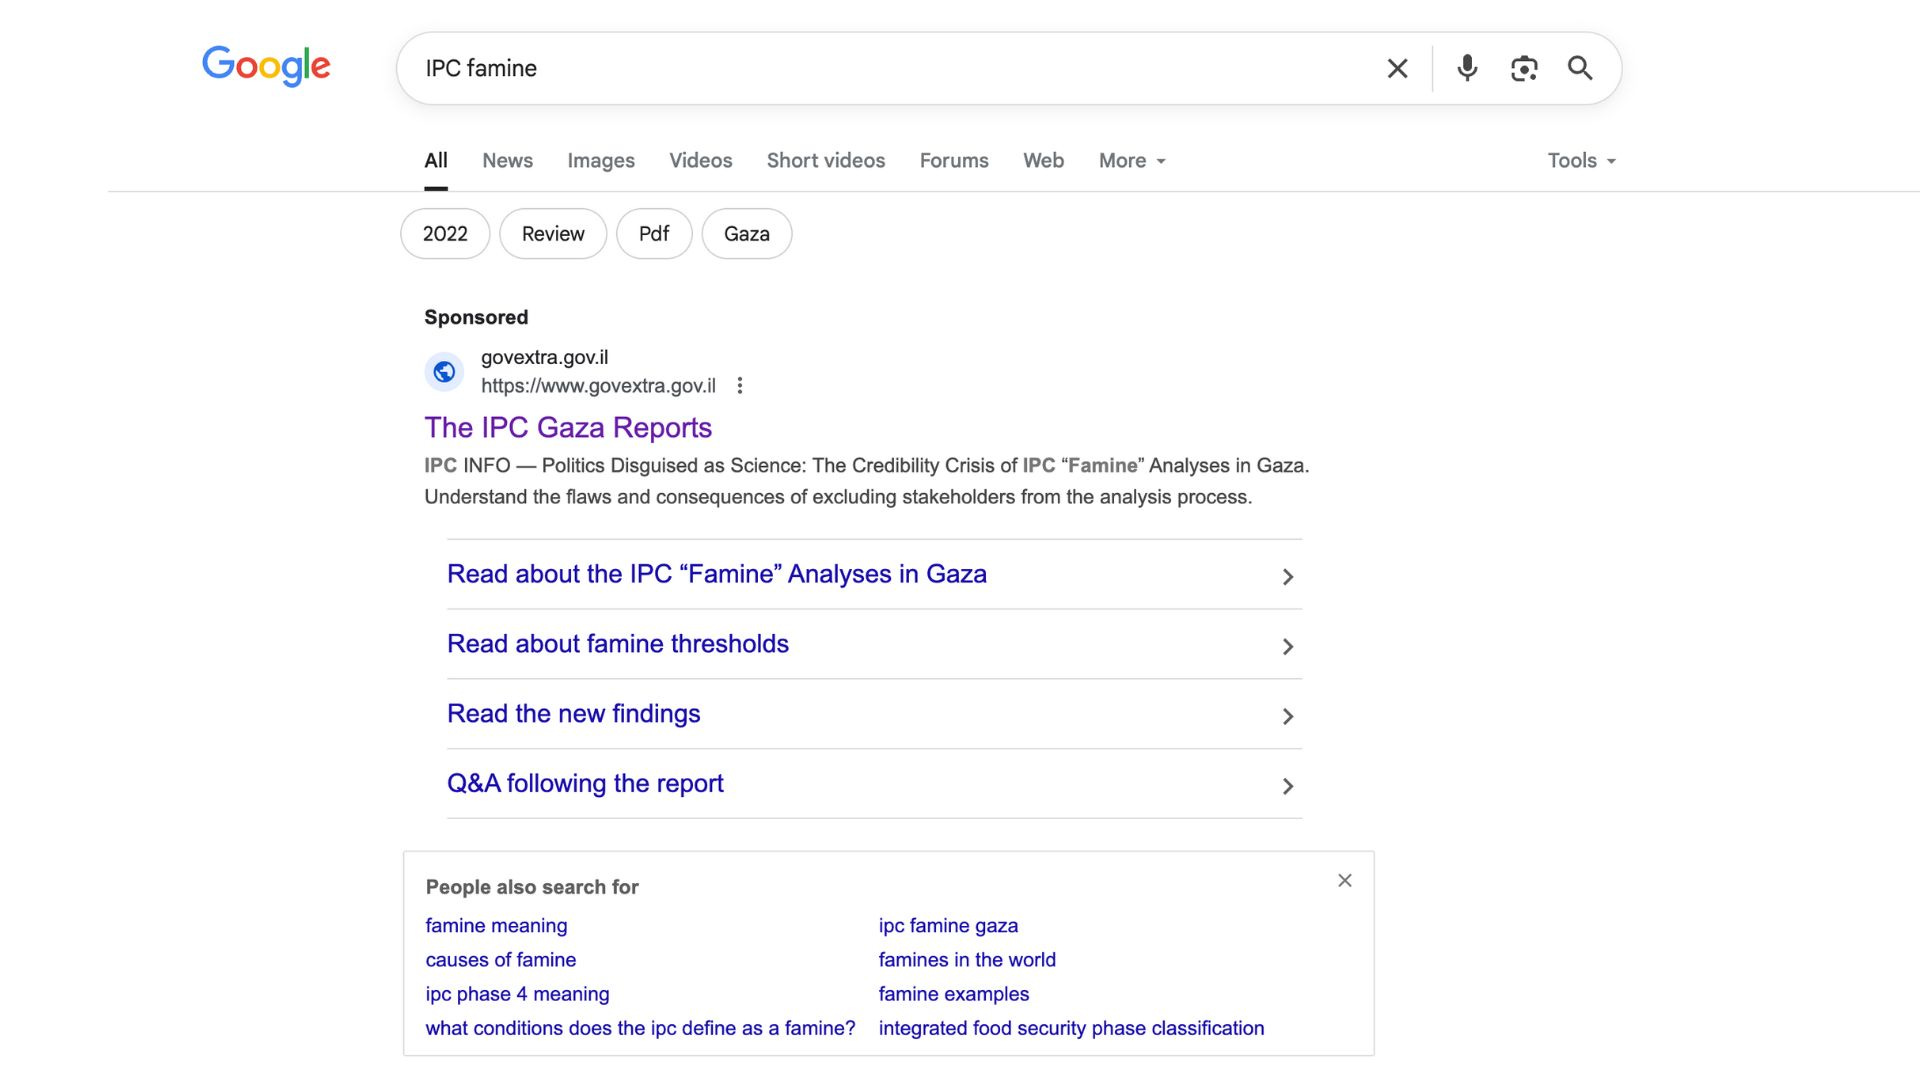The image size is (1920, 1080).
Task: Open the chevron beside Read about famine thresholds
Action: coord(1288,647)
